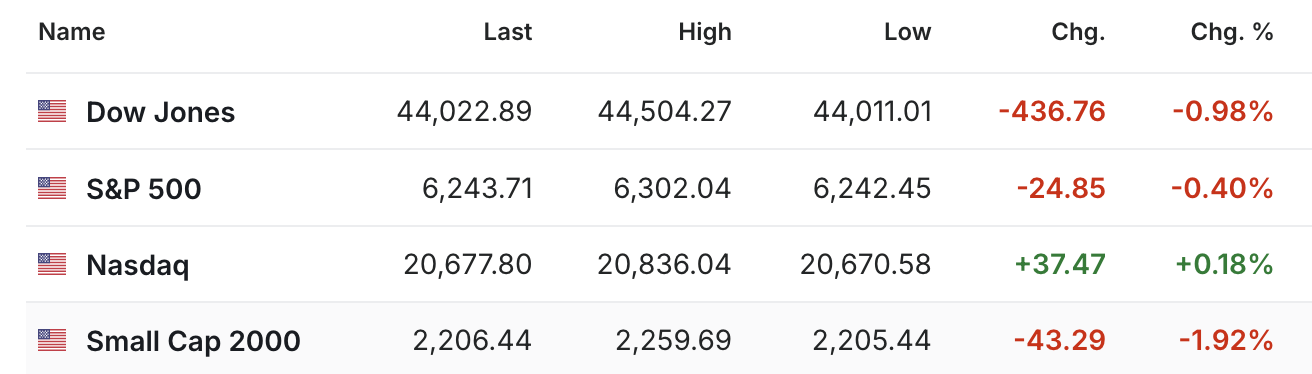1312x374 pixels.
Task: Select Dow Jones change value -436.76
Action: 1052,111
